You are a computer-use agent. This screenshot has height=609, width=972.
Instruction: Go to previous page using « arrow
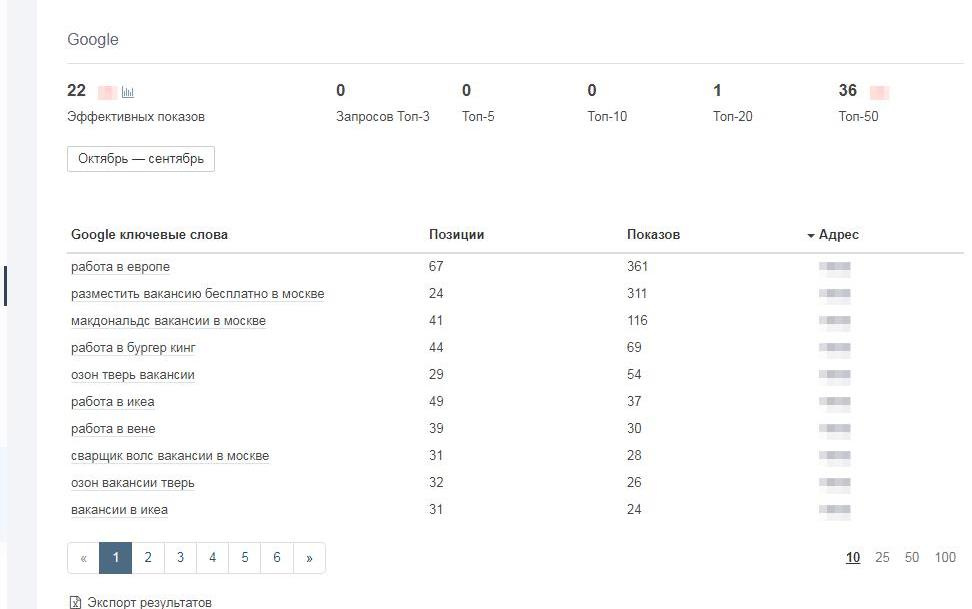click(83, 558)
